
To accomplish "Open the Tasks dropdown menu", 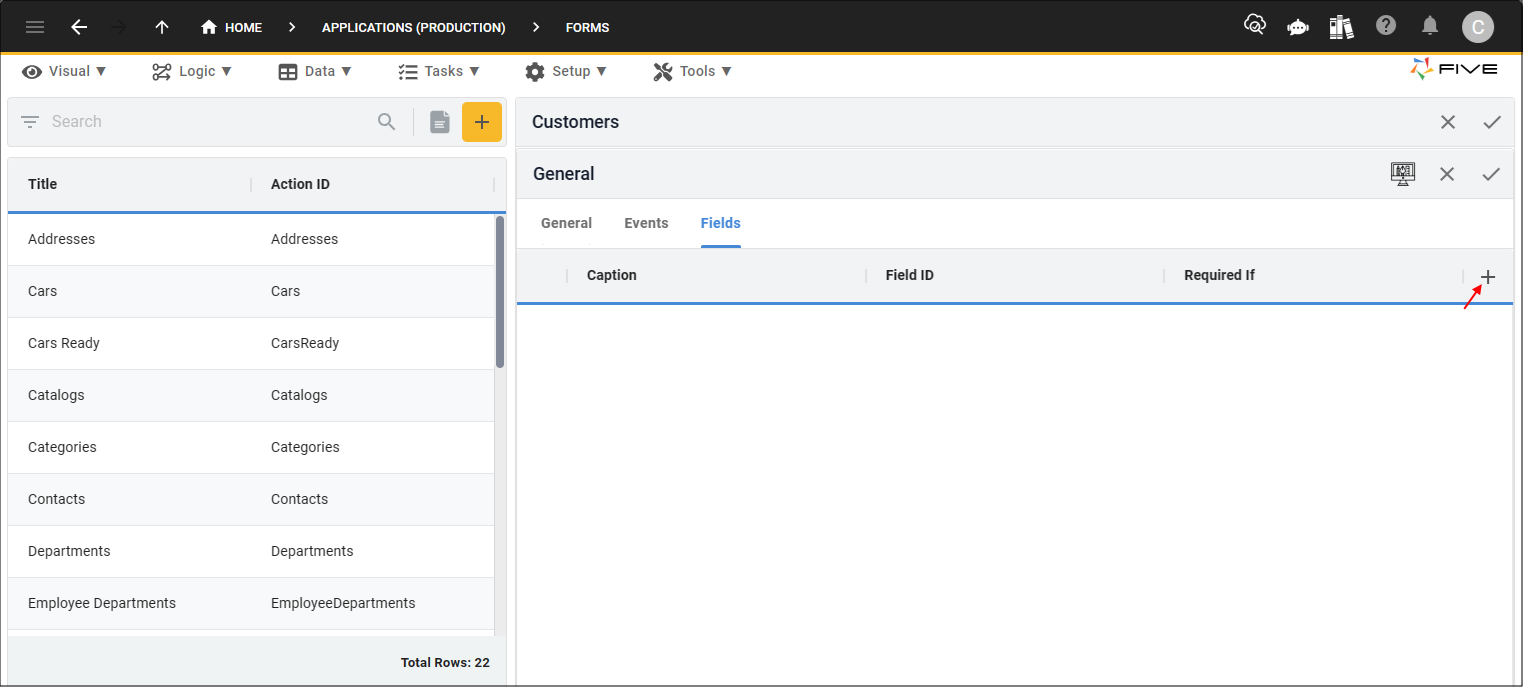I will (439, 71).
